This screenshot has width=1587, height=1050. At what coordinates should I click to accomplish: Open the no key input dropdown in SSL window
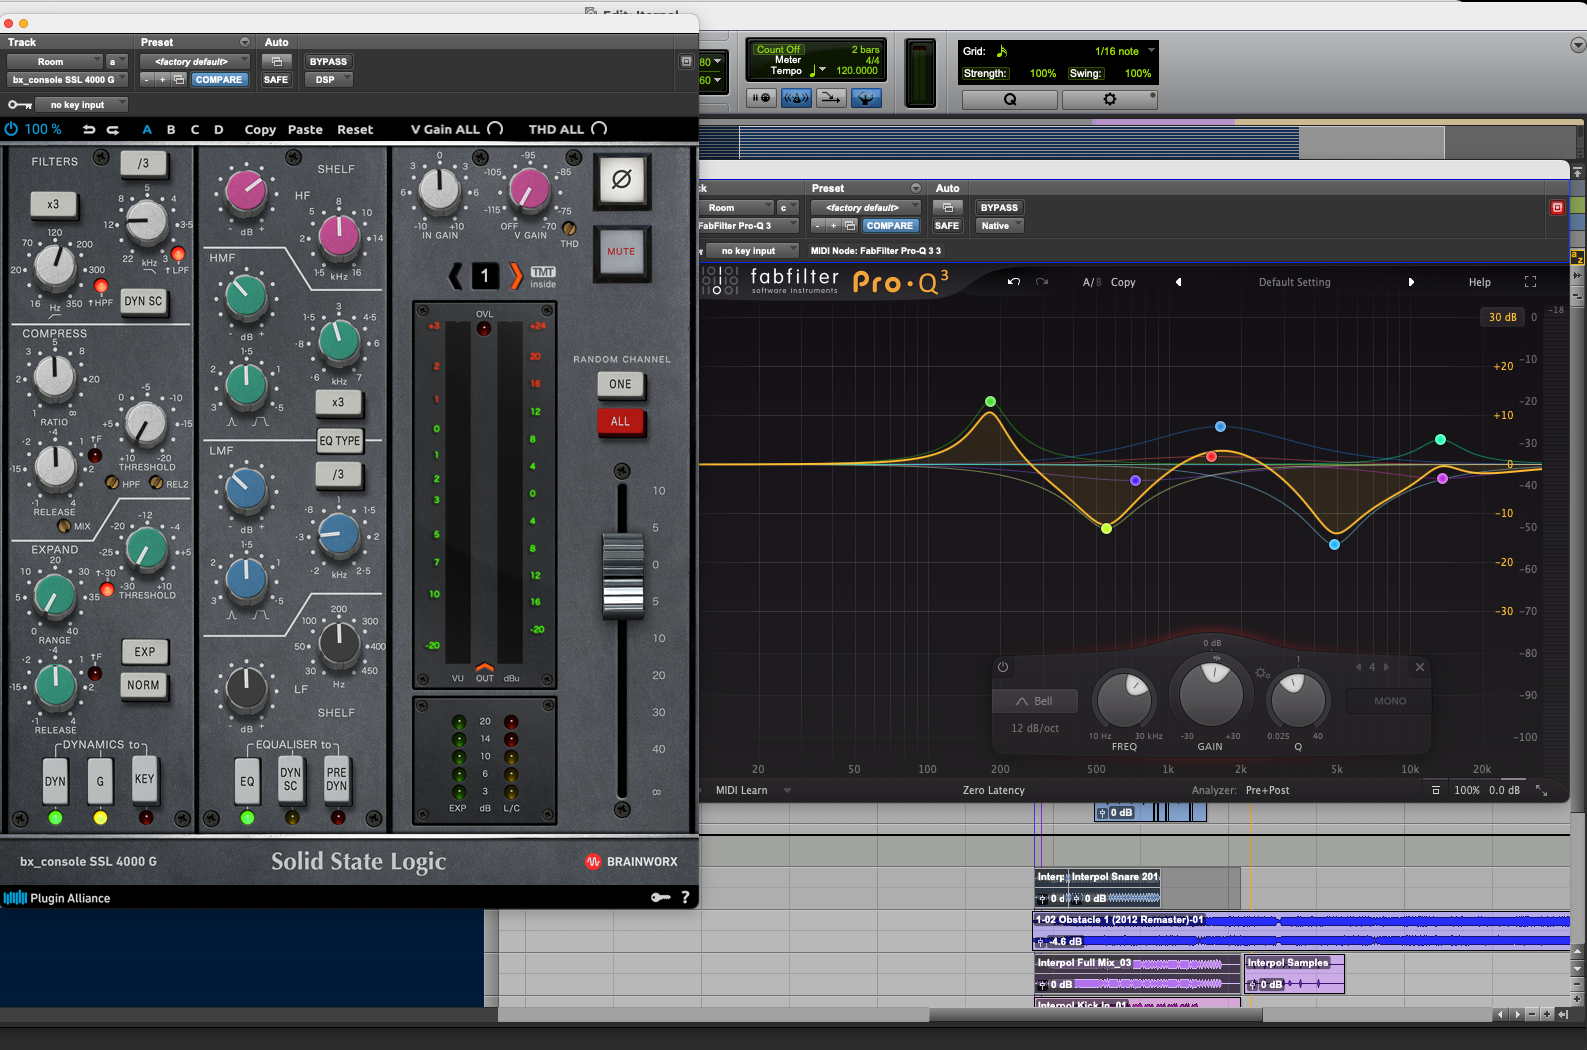[x=82, y=105]
